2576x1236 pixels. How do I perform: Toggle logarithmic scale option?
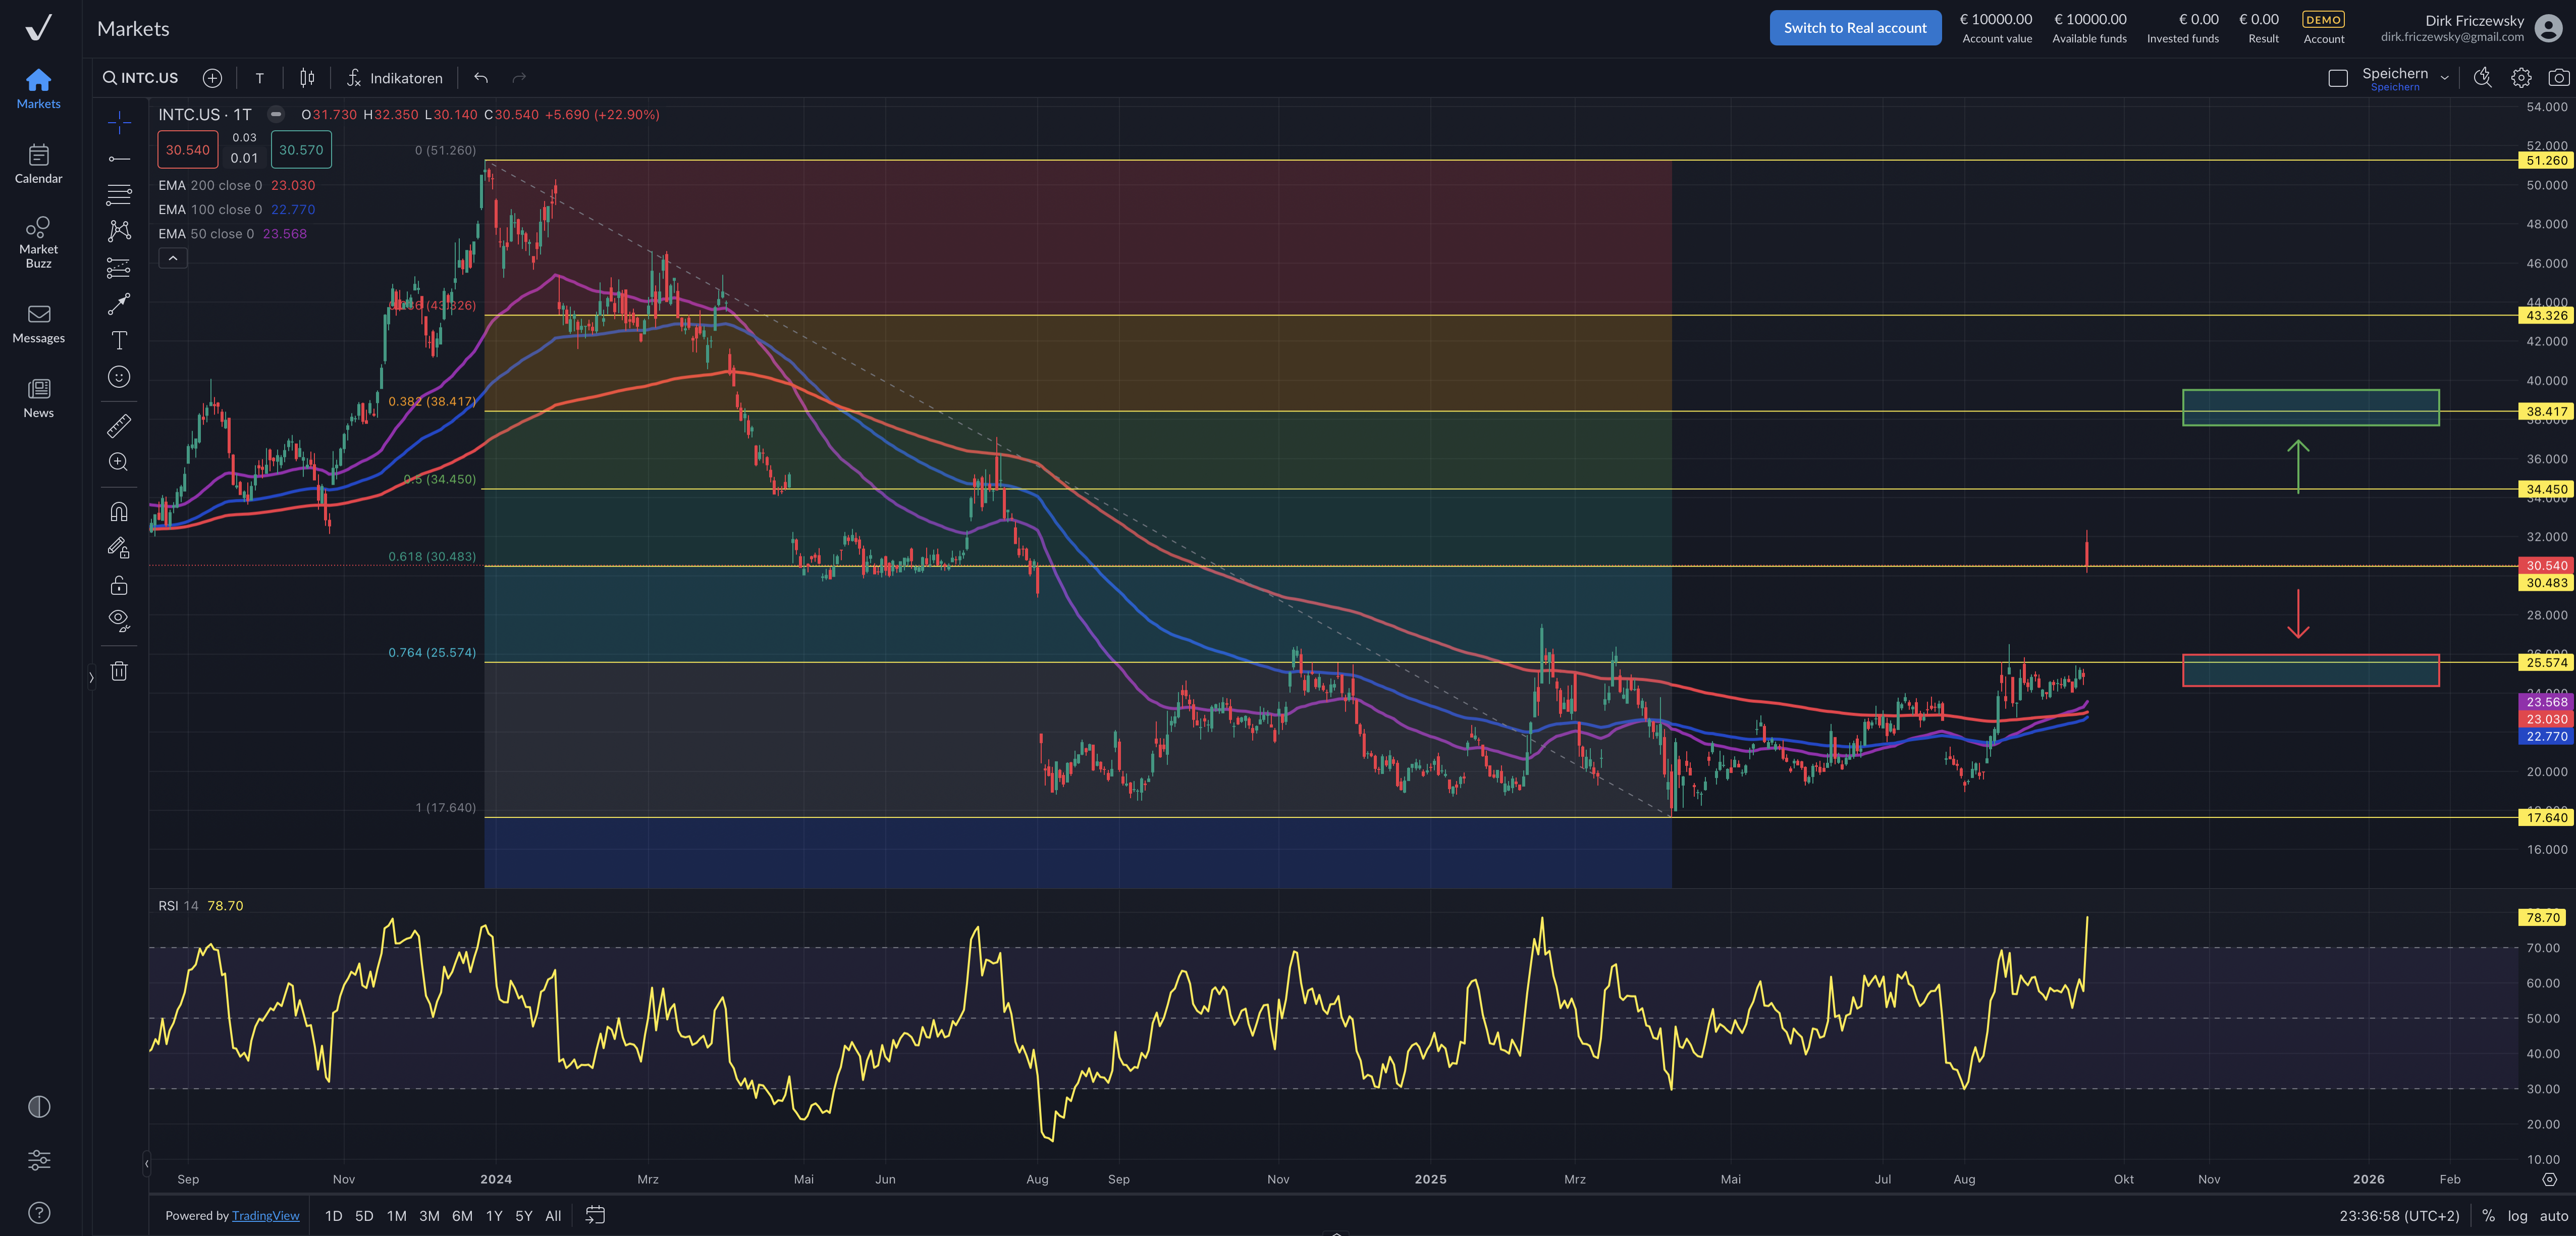point(2517,1216)
